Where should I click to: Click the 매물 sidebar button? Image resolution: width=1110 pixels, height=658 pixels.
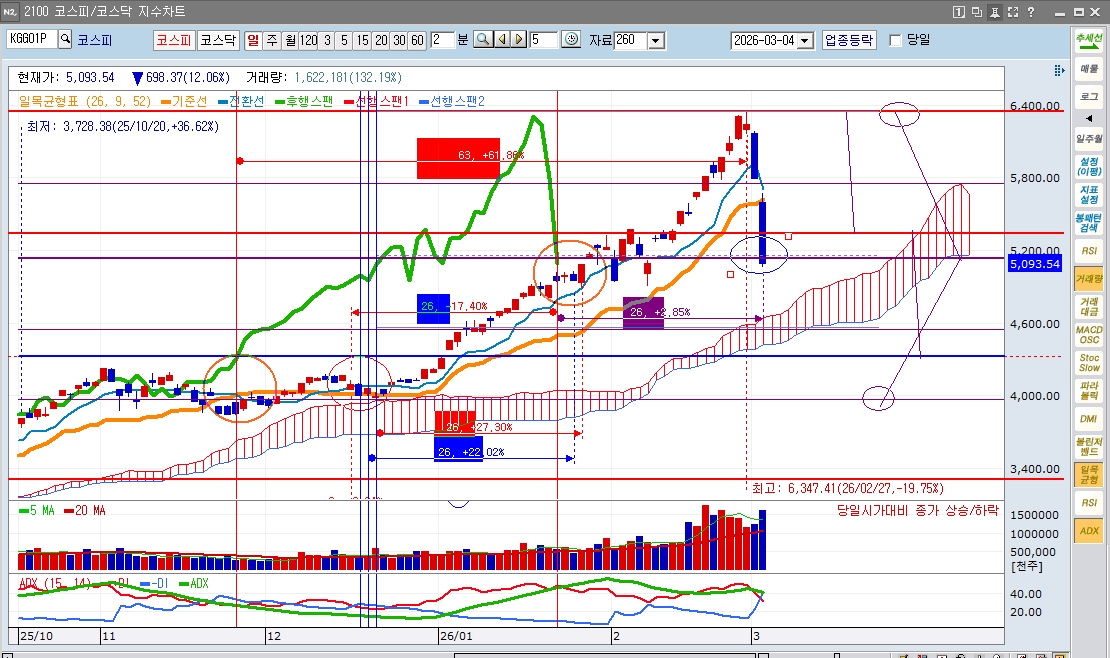(x=1089, y=69)
